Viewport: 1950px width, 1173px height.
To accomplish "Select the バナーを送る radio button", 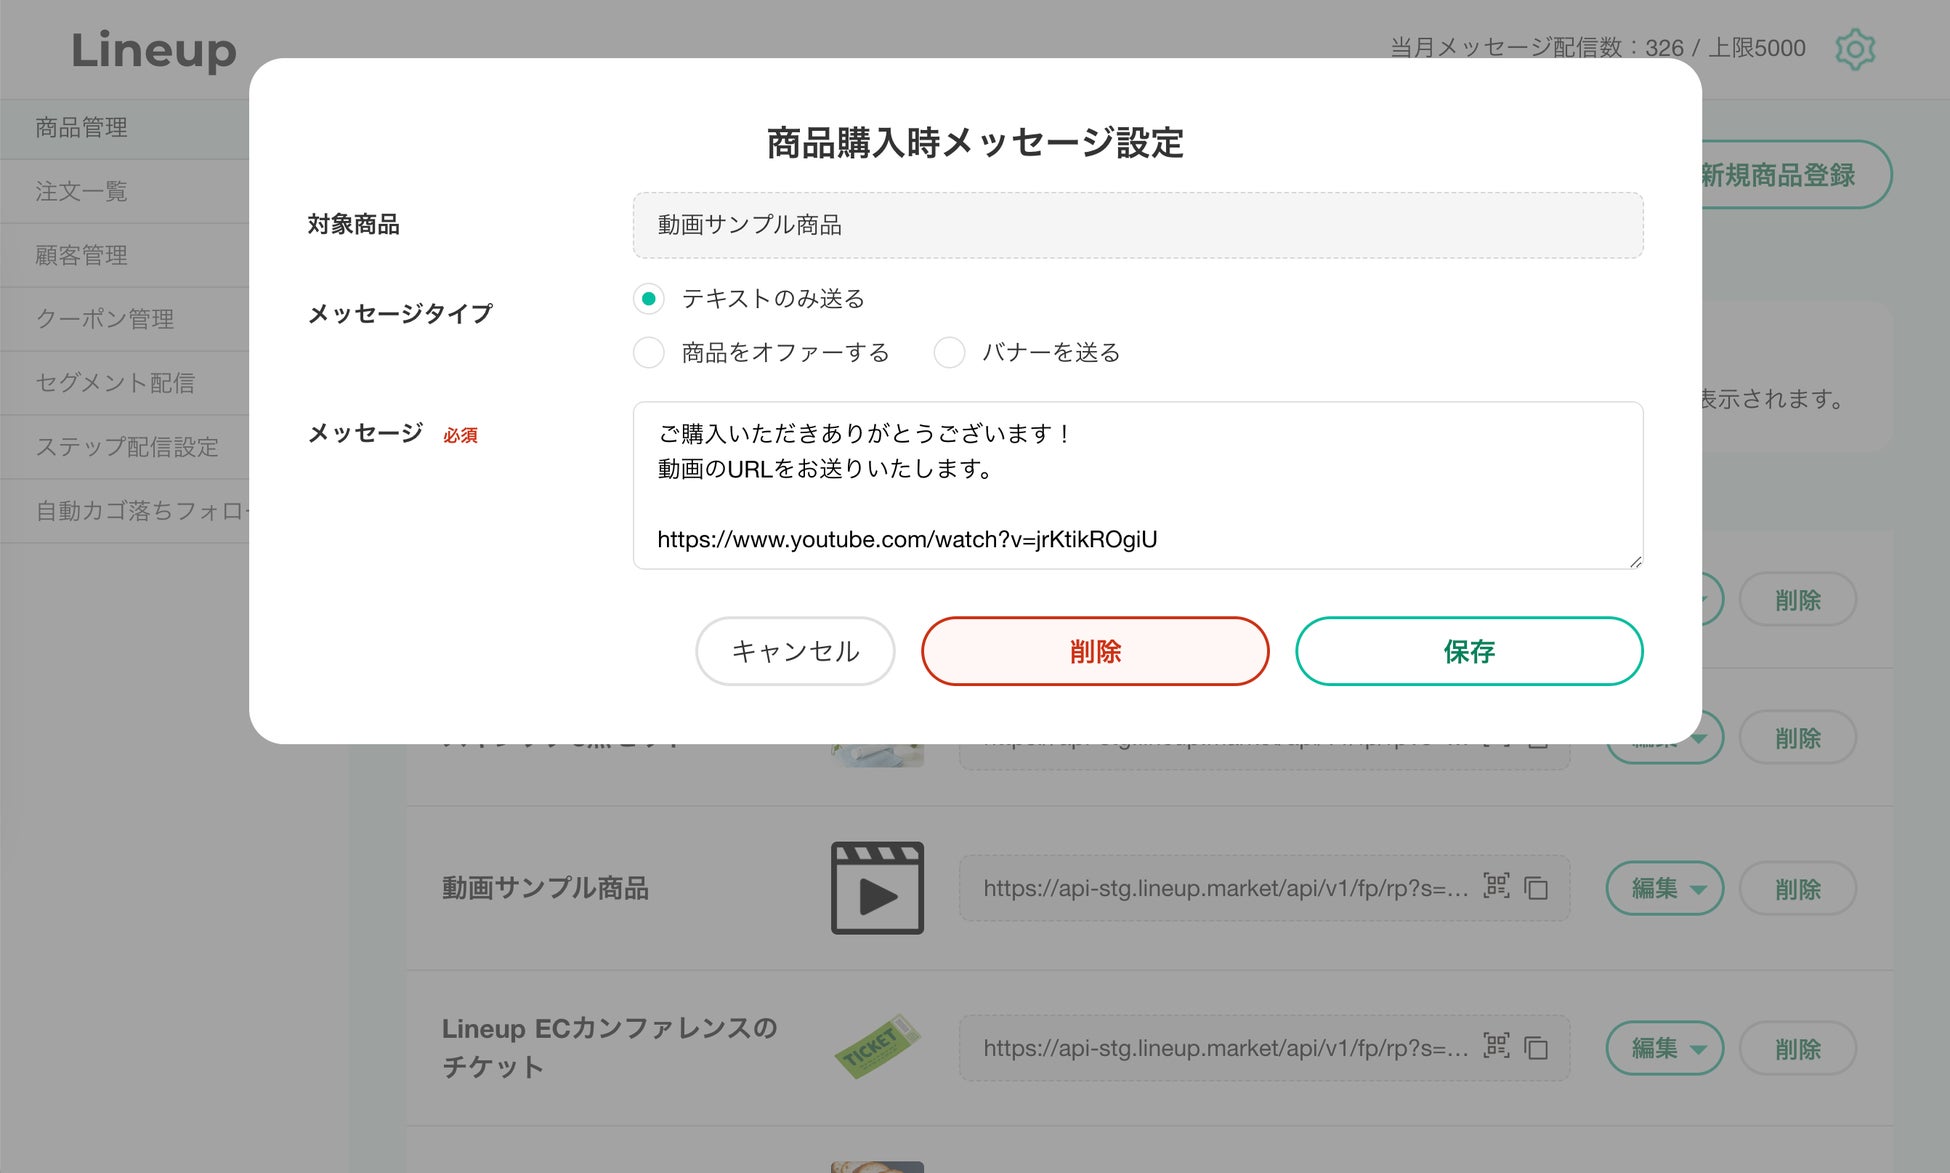I will coord(949,353).
